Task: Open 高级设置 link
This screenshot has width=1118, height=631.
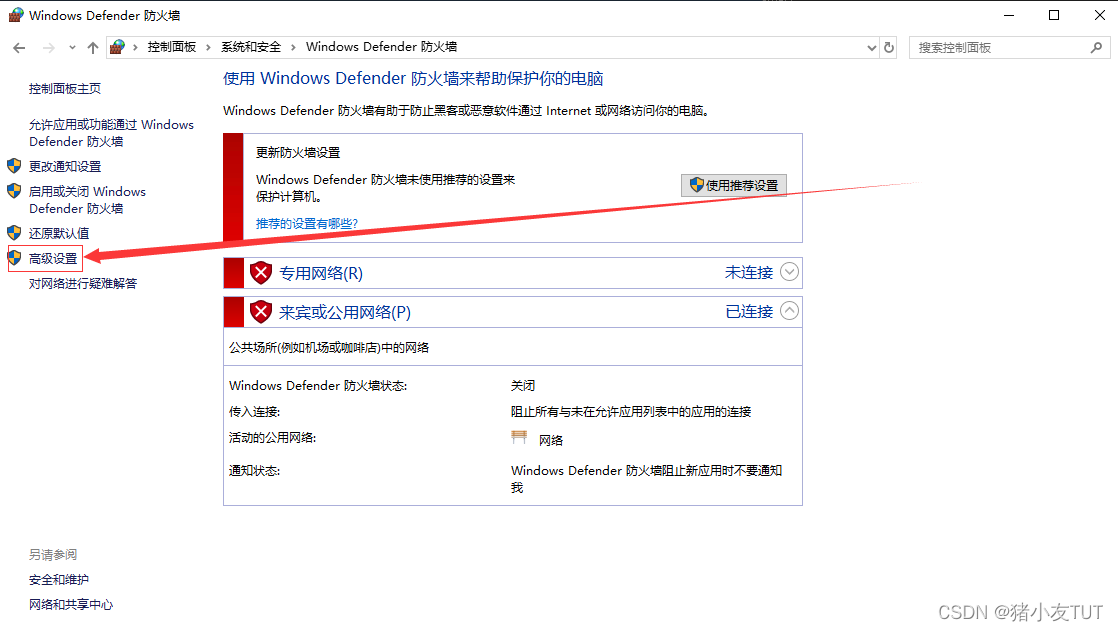Action: pyautogui.click(x=53, y=258)
